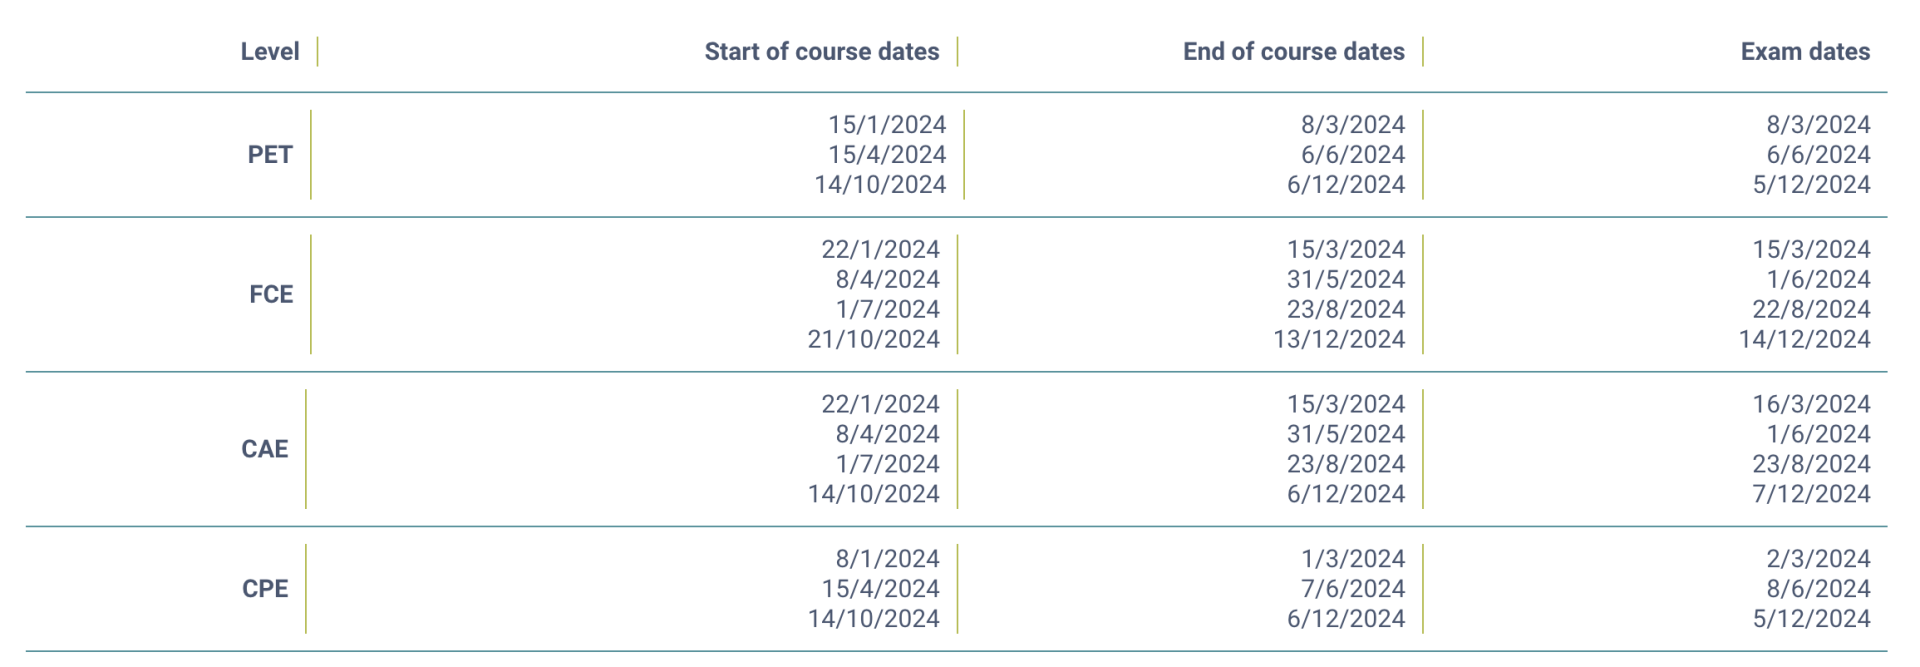Select the FCE level row label

(271, 295)
